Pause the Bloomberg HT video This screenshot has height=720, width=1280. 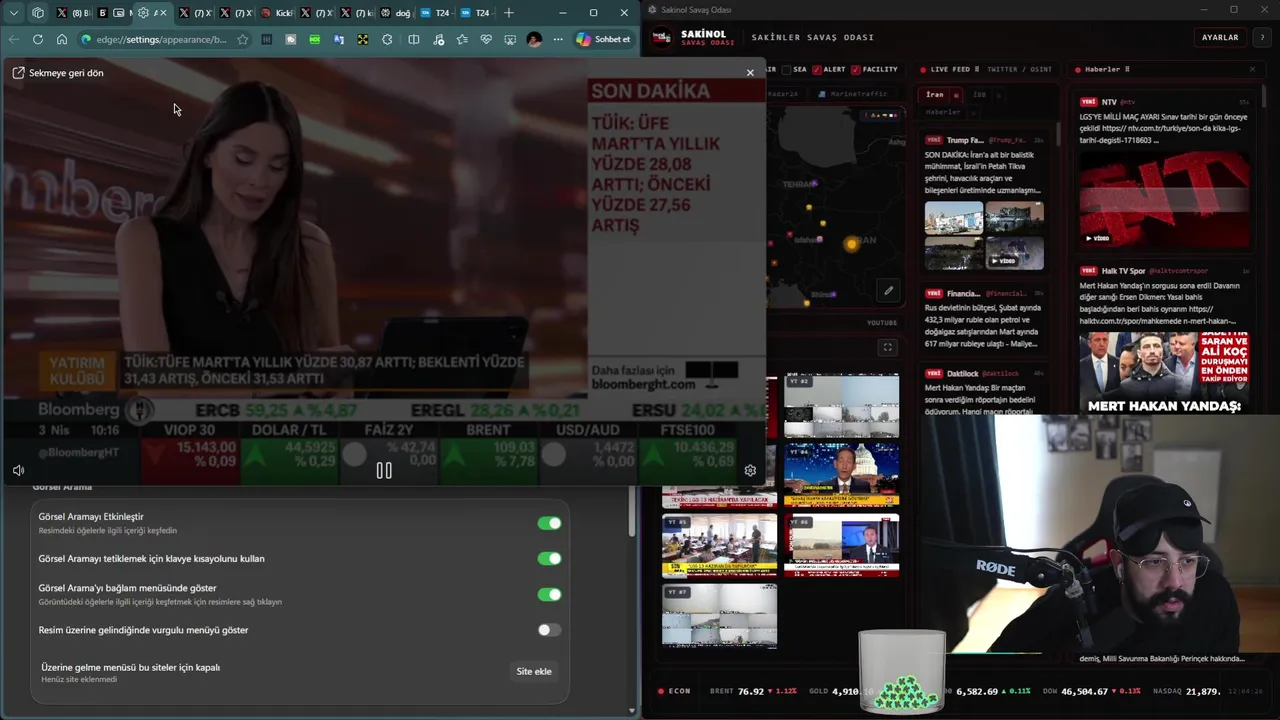(384, 470)
